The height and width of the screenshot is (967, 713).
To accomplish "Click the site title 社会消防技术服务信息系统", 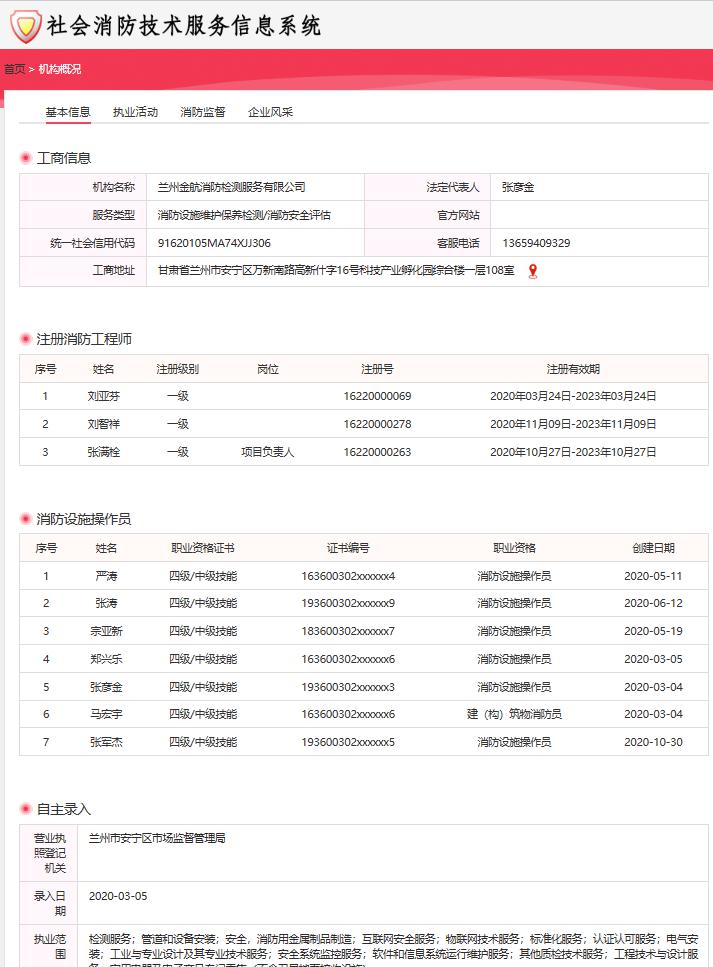I will click(x=184, y=26).
